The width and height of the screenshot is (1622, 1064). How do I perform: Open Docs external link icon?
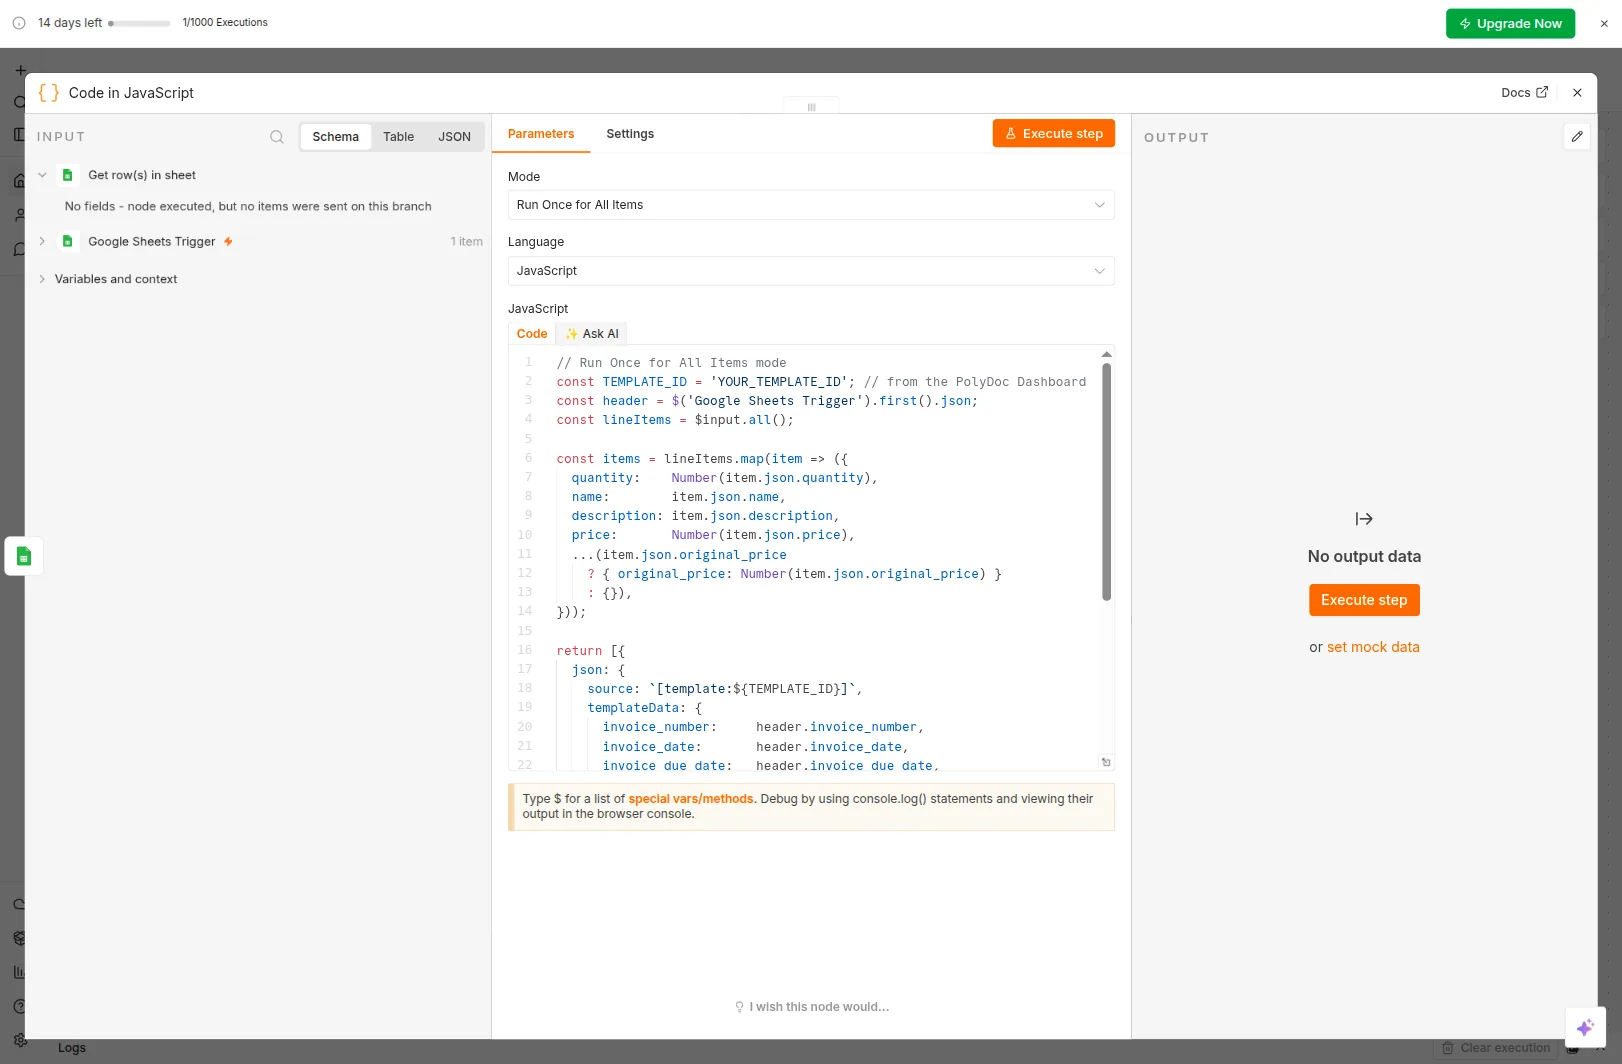[x=1542, y=92]
